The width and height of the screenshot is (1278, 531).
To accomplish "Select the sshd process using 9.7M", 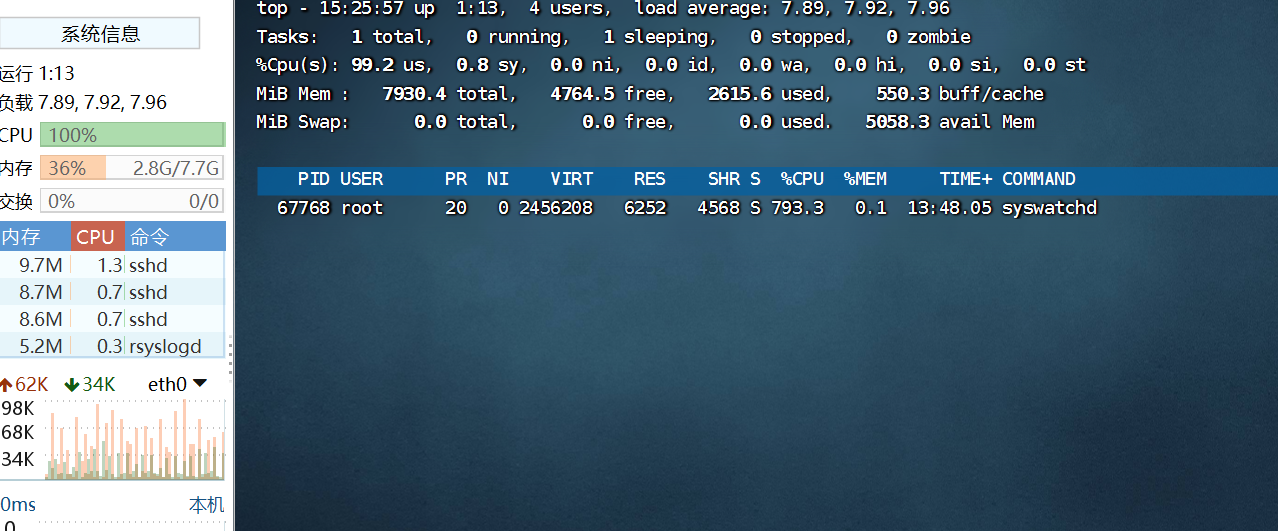I will click(112, 265).
